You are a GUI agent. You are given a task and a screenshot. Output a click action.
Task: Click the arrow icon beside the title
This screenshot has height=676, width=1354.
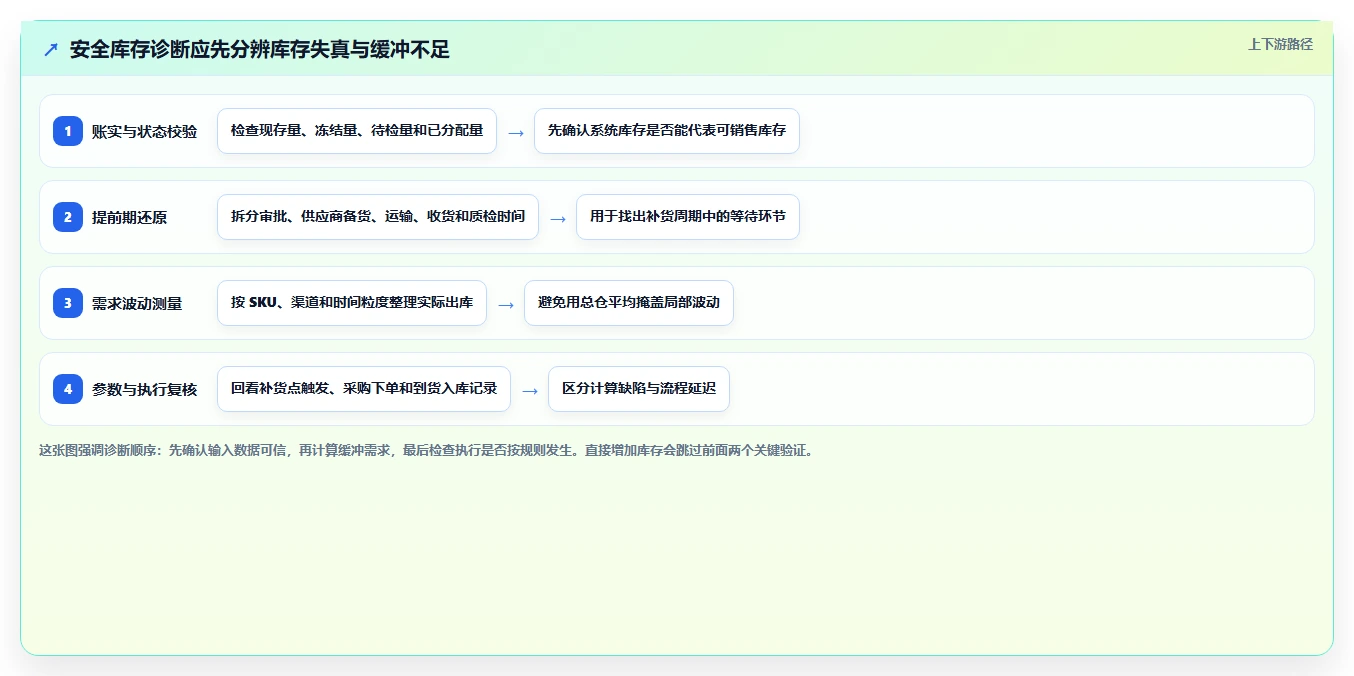[x=51, y=50]
